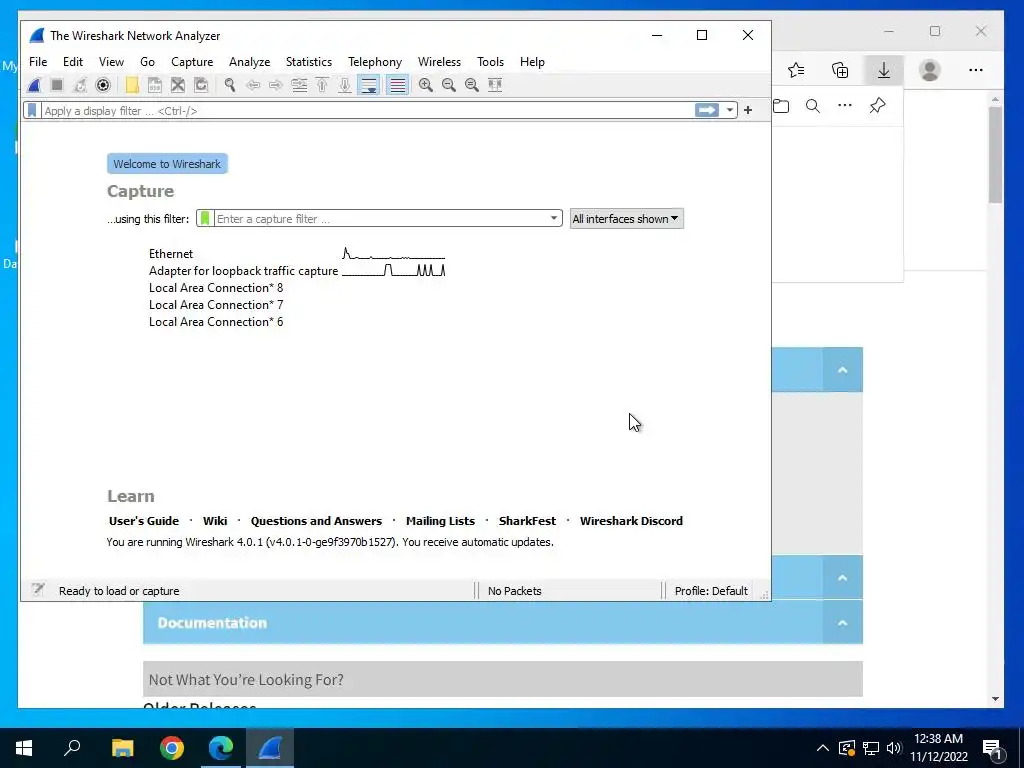Click in the capture filter input field

click(x=381, y=218)
